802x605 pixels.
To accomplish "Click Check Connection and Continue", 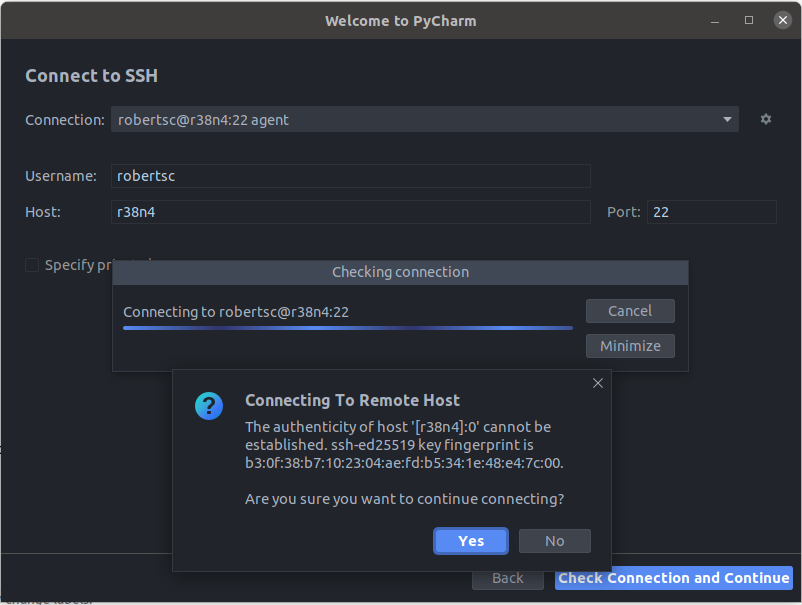I will [x=673, y=578].
